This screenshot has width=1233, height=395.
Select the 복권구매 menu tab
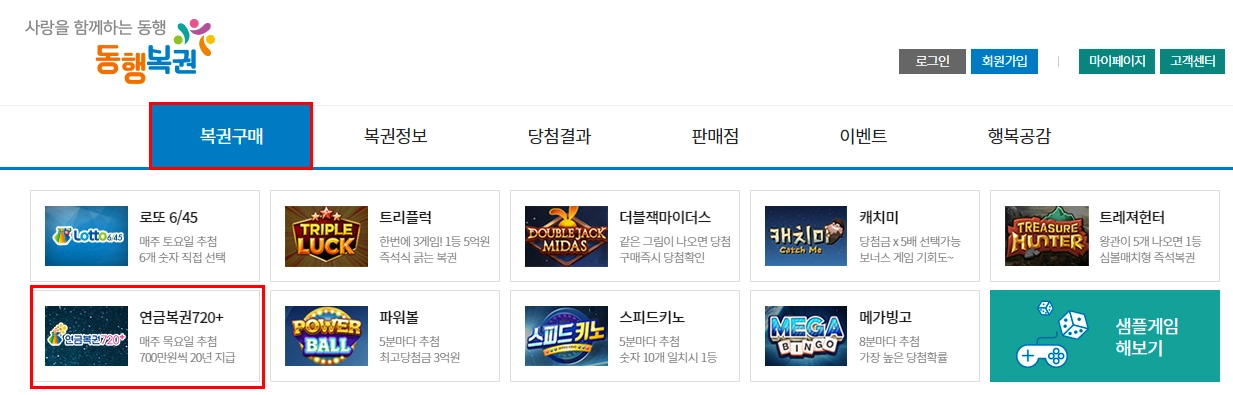pyautogui.click(x=231, y=136)
